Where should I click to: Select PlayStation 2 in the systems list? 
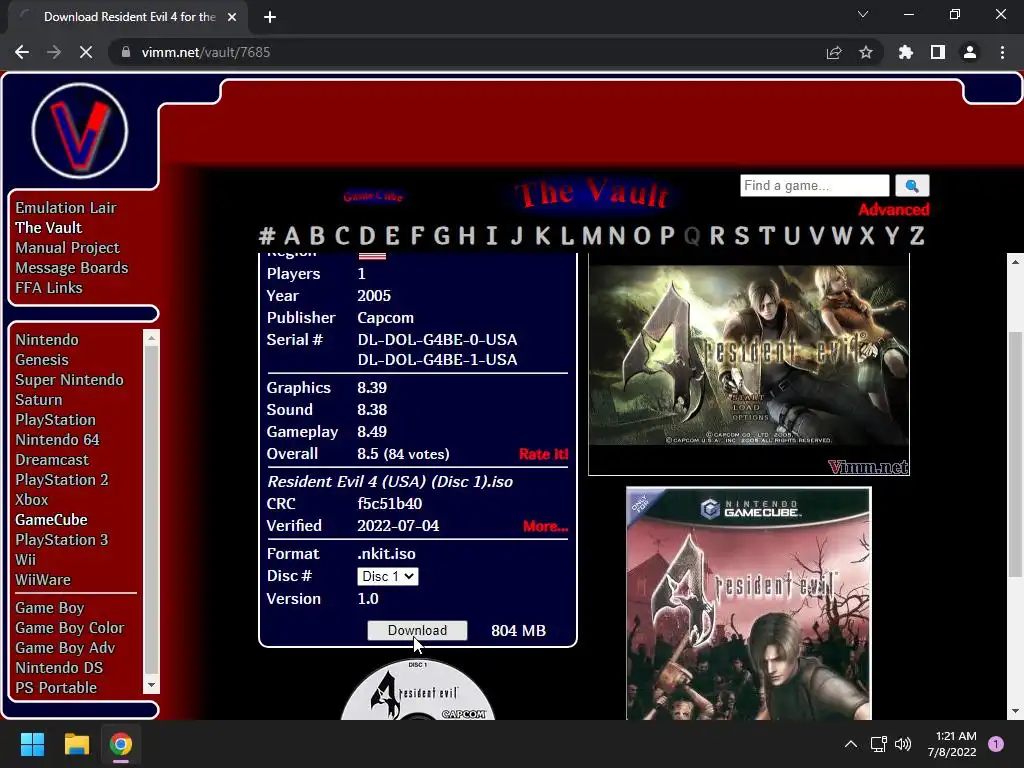click(61, 480)
